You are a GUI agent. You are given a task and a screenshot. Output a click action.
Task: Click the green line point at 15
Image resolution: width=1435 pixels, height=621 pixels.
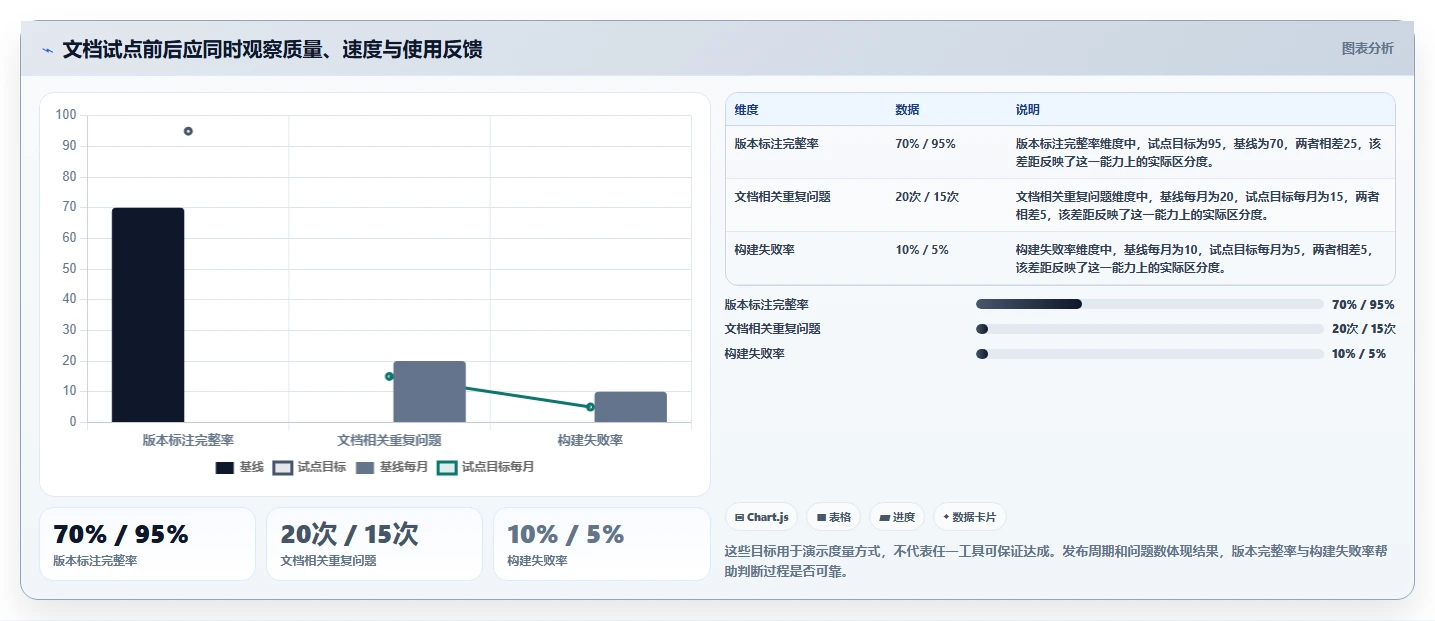pyautogui.click(x=389, y=376)
